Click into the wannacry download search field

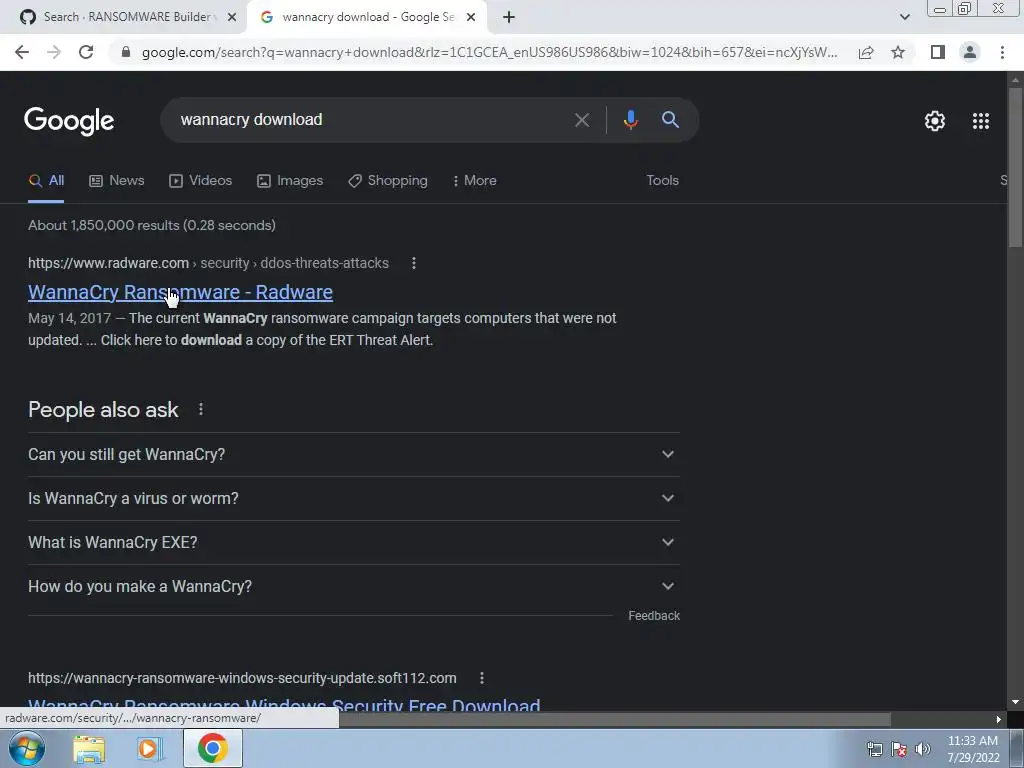click(366, 120)
